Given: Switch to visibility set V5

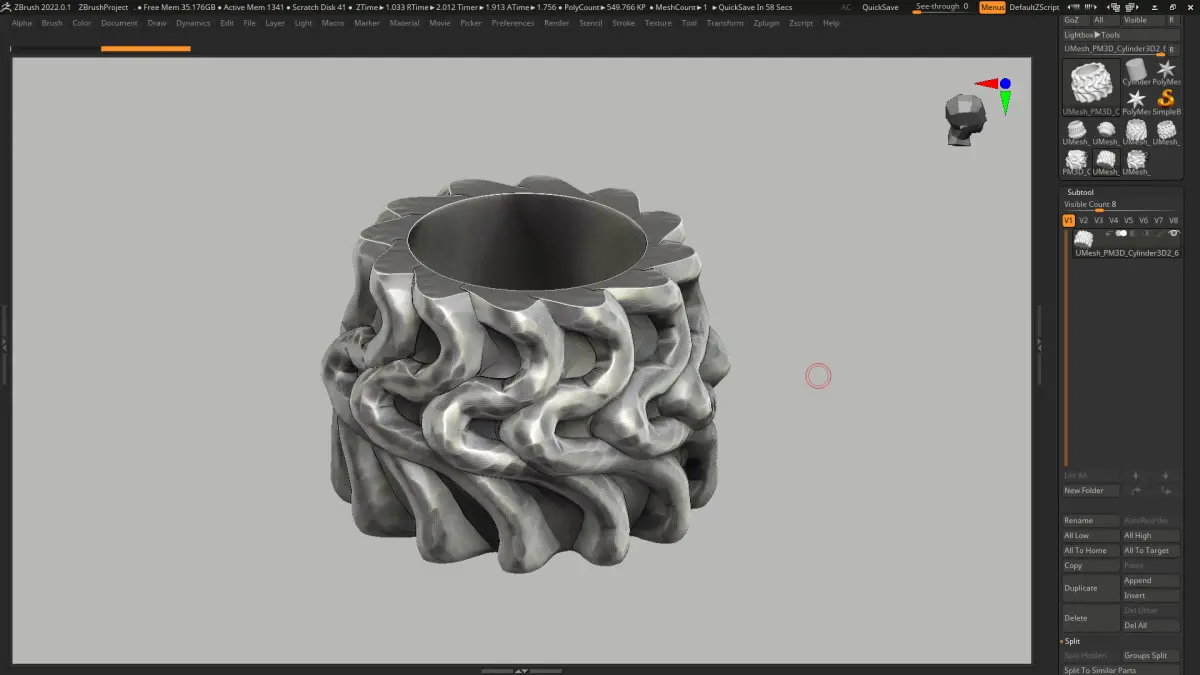Looking at the screenshot, I should (x=1128, y=220).
